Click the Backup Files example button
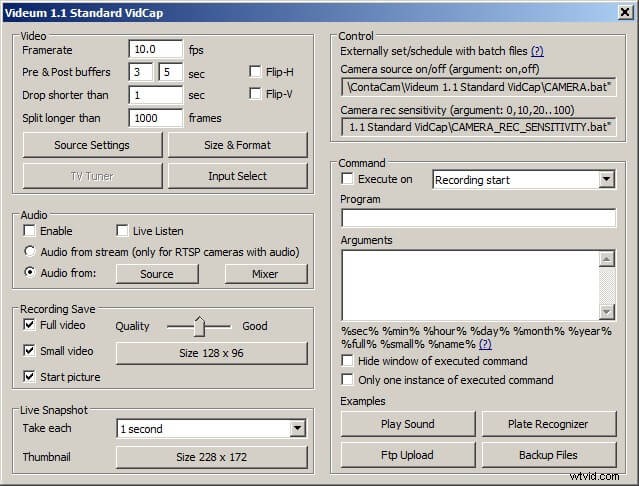The image size is (639, 486). 549,455
